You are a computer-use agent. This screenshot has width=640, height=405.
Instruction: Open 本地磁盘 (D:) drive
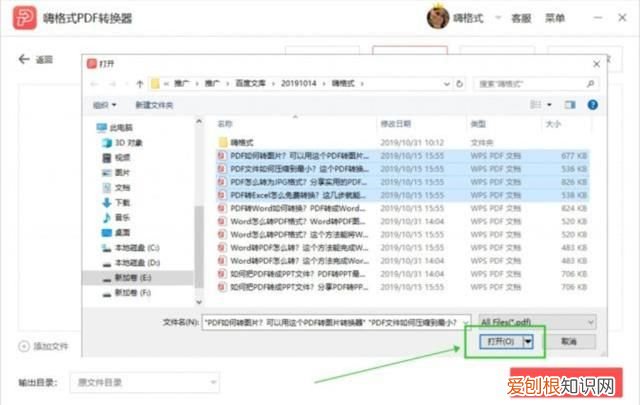click(131, 263)
